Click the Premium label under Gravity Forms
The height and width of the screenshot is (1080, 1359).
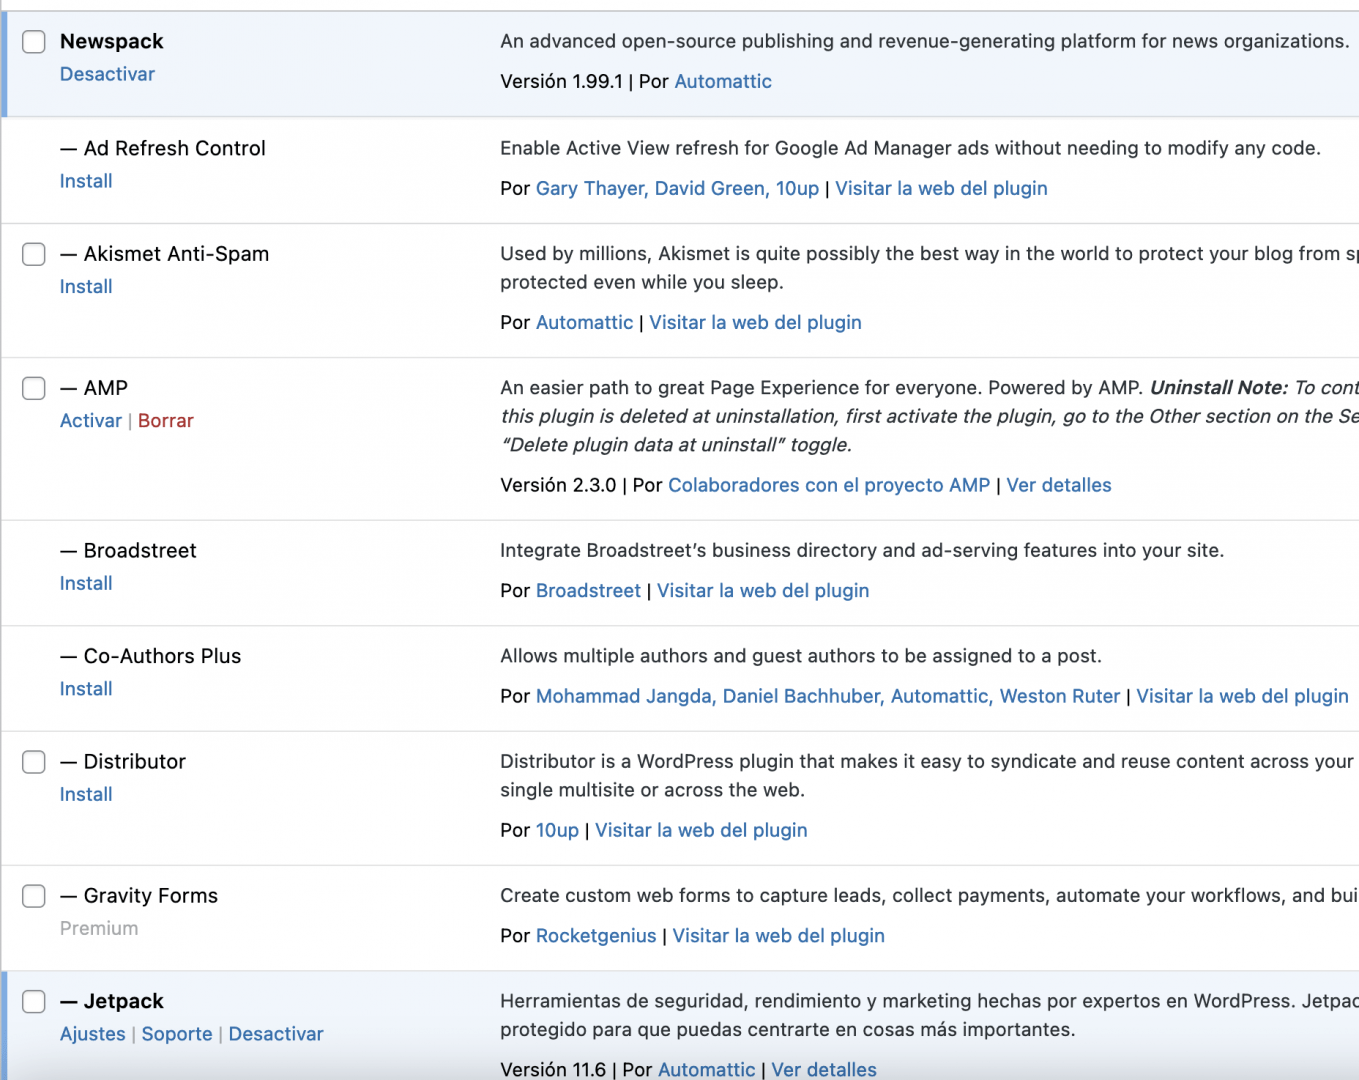click(99, 928)
